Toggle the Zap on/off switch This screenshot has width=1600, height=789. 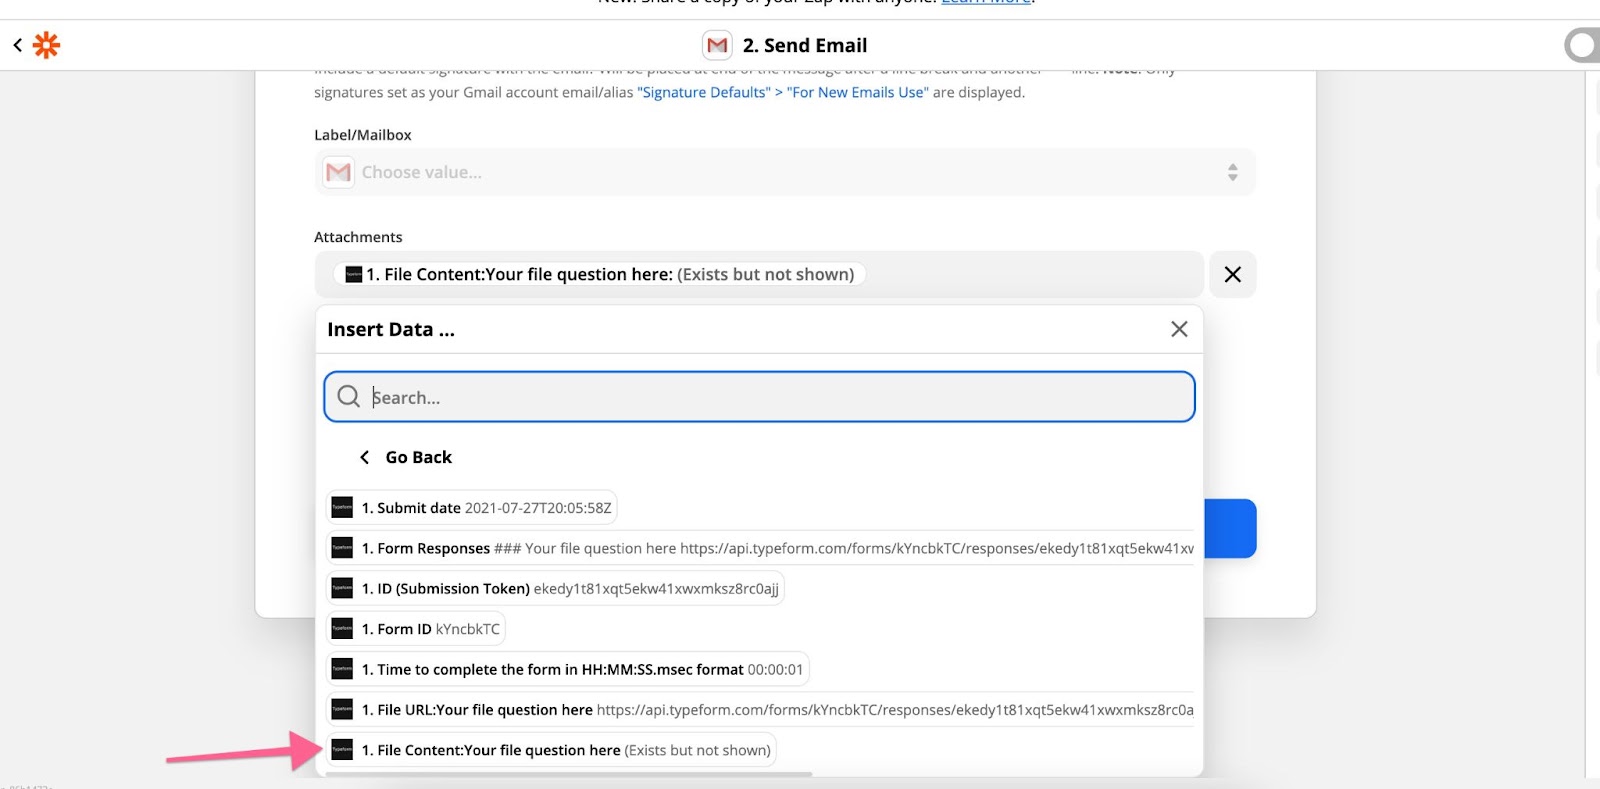pyautogui.click(x=1582, y=45)
